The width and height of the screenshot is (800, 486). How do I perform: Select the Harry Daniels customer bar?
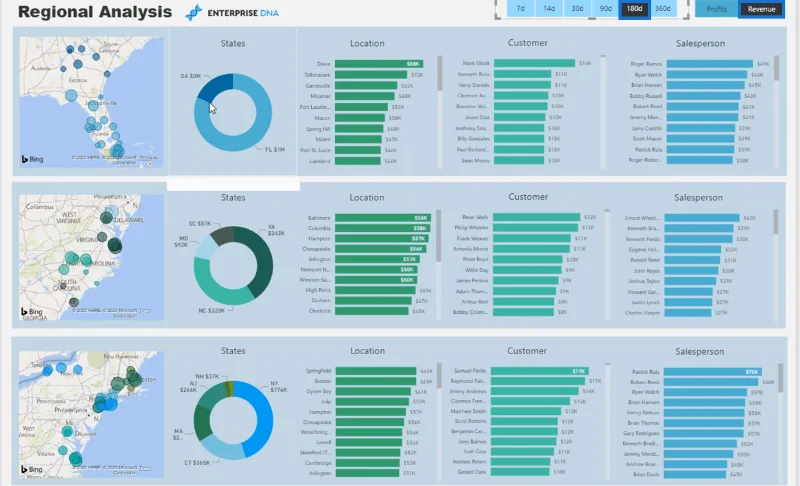(522, 85)
